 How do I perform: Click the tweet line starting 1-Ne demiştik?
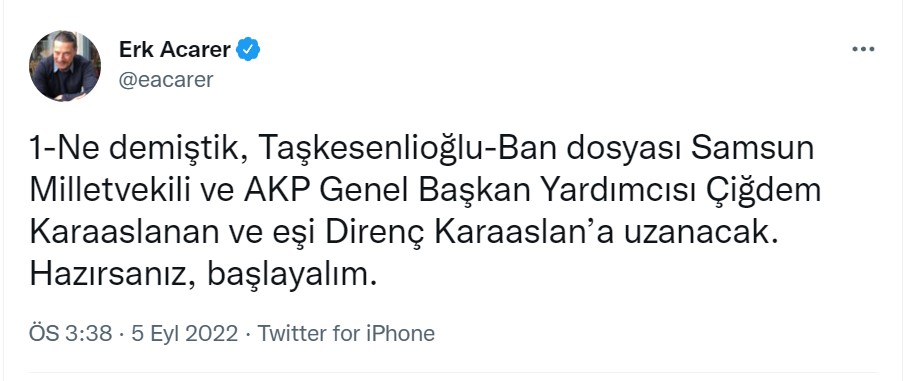coord(422,150)
